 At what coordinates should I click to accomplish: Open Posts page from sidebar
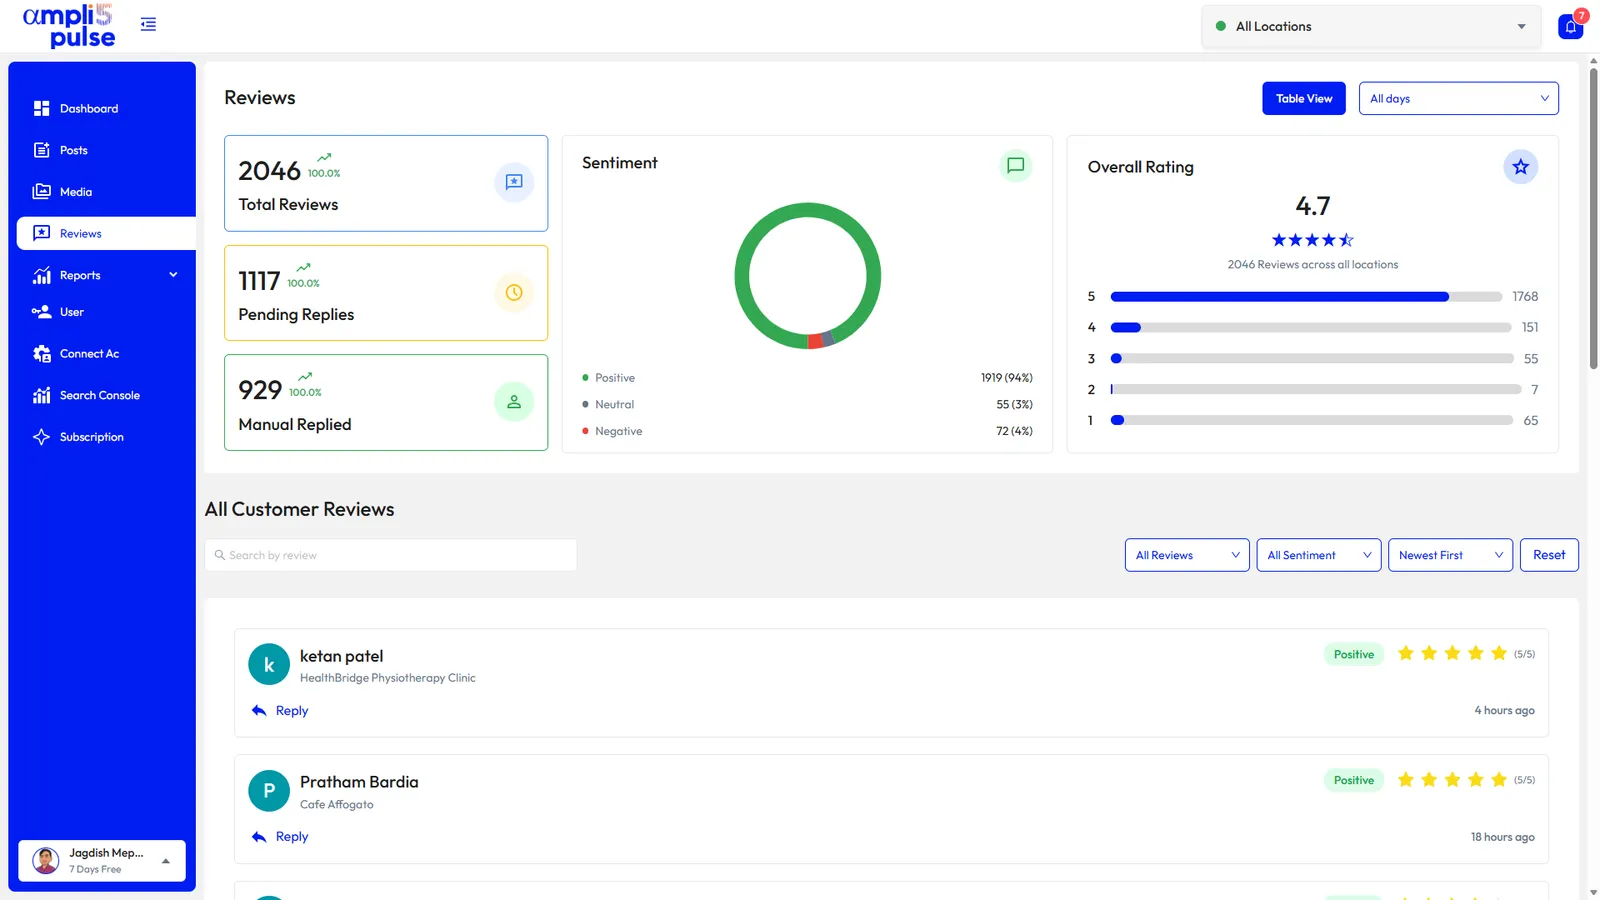click(106, 150)
